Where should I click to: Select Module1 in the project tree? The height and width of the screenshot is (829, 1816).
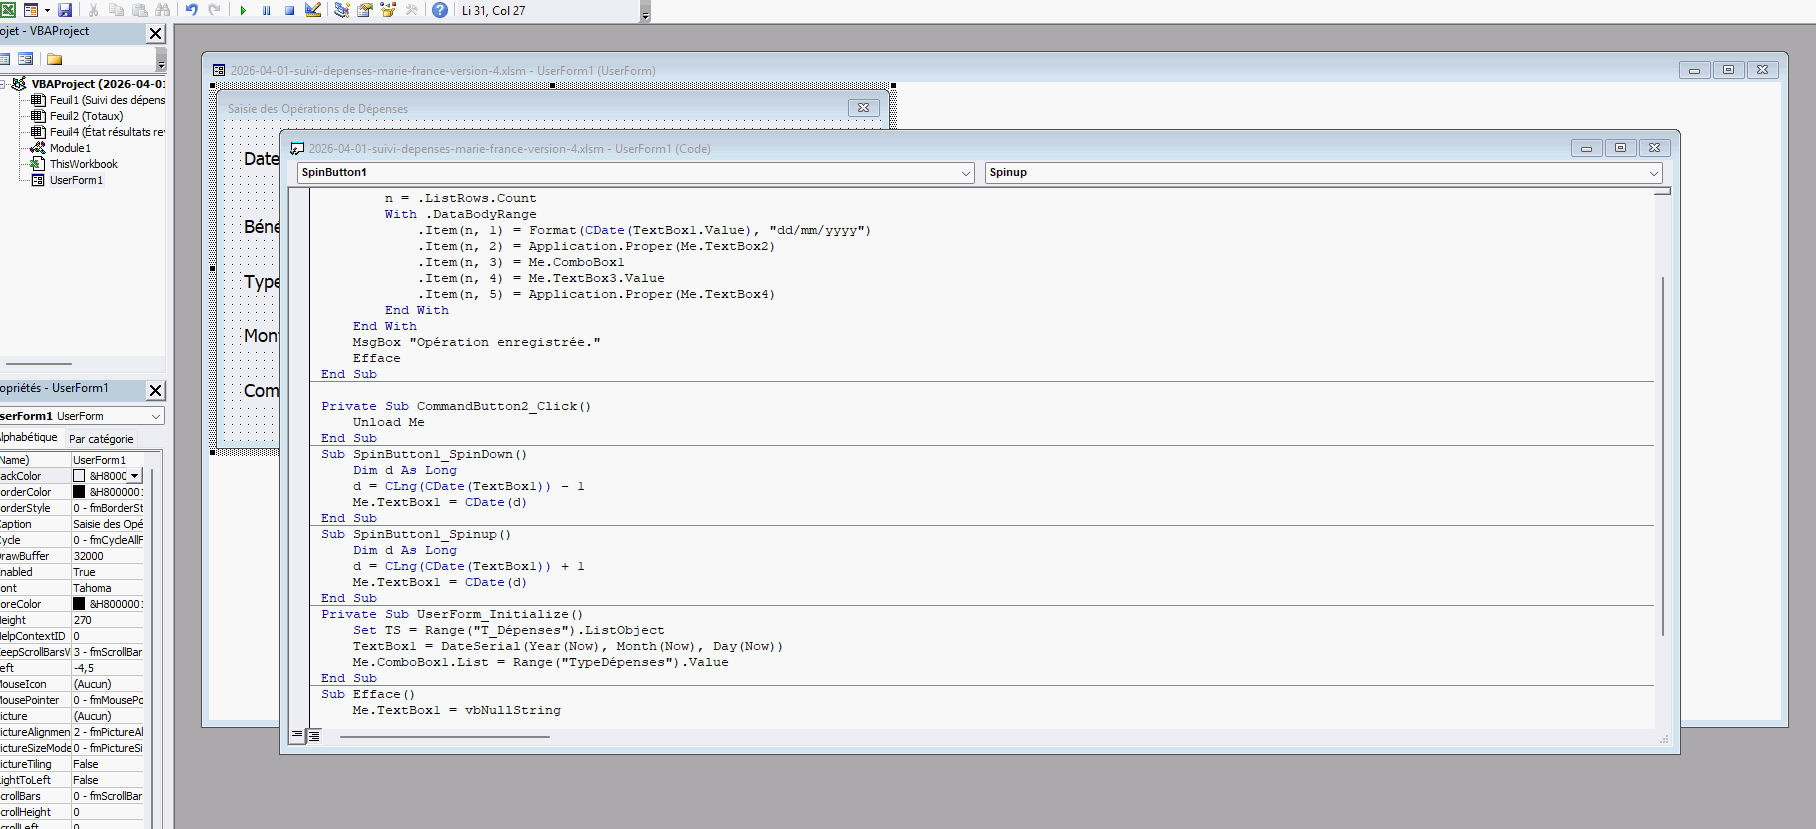pos(70,148)
